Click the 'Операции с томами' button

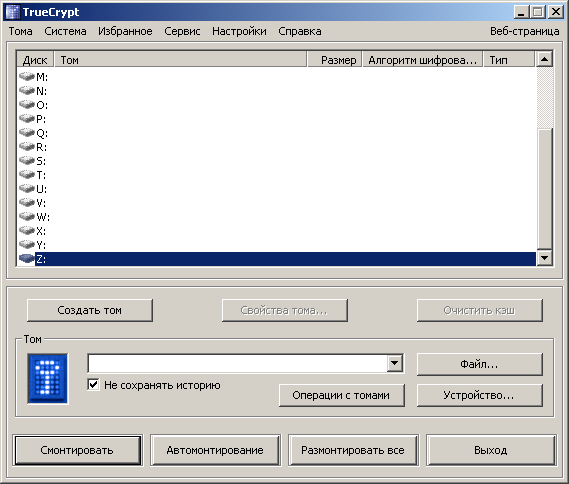click(341, 395)
